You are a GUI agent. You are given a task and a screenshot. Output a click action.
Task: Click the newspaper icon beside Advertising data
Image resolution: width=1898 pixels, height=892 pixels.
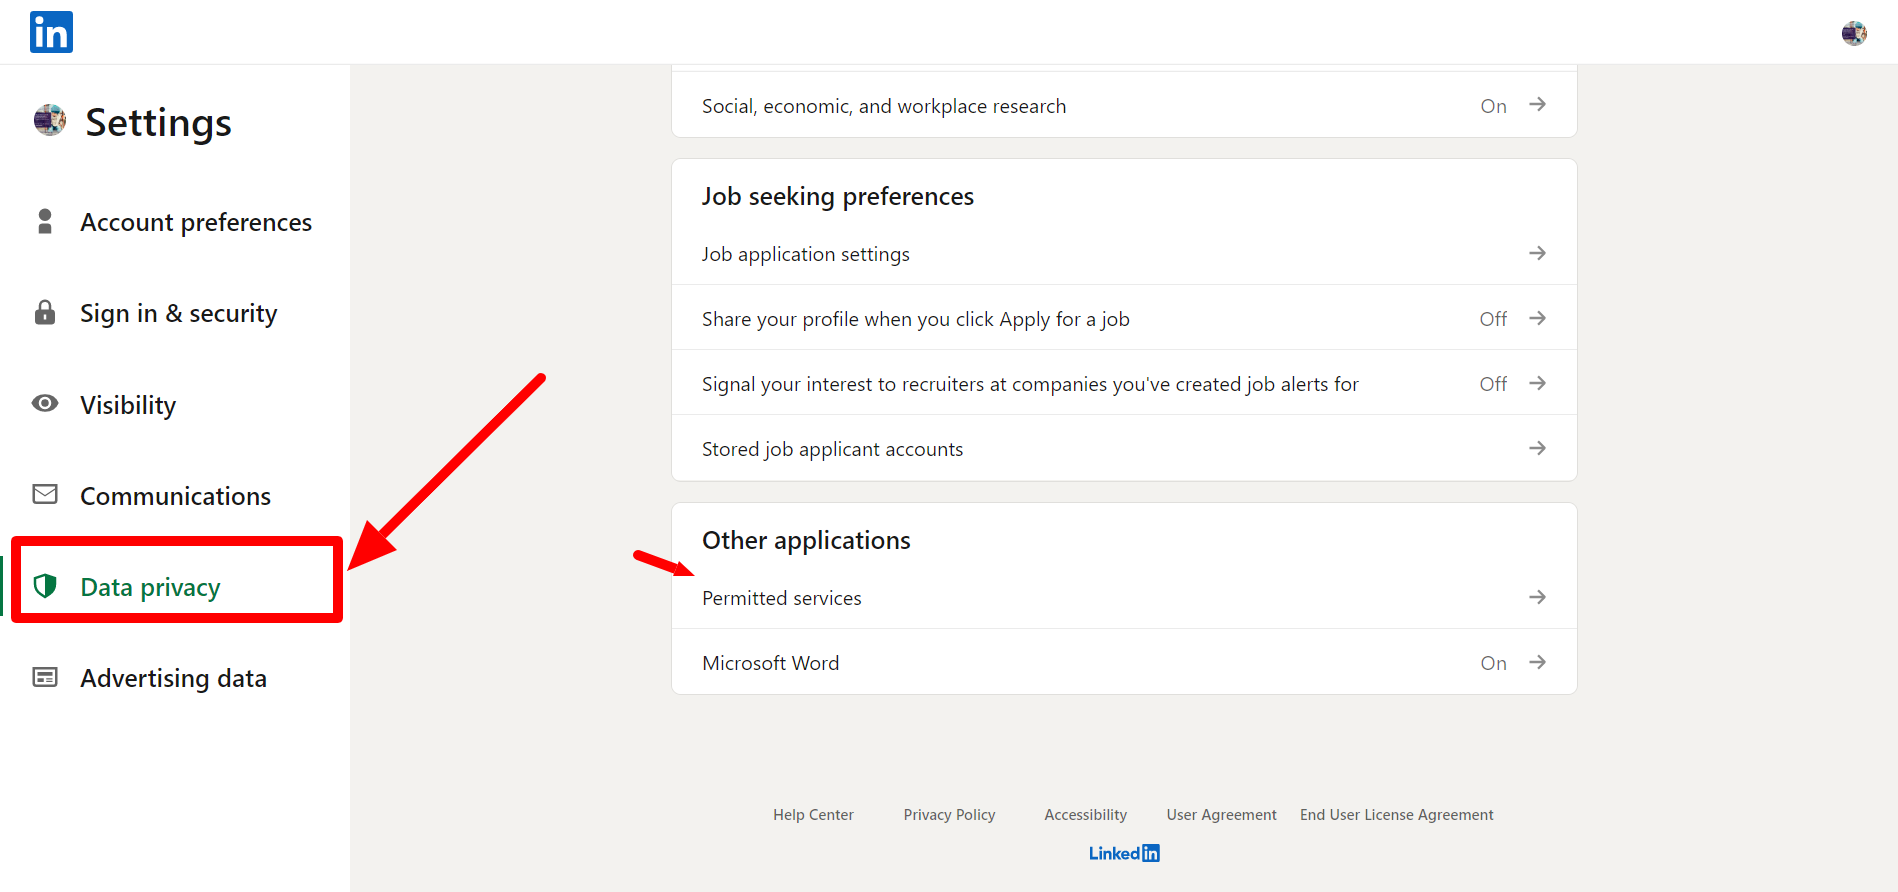[45, 678]
